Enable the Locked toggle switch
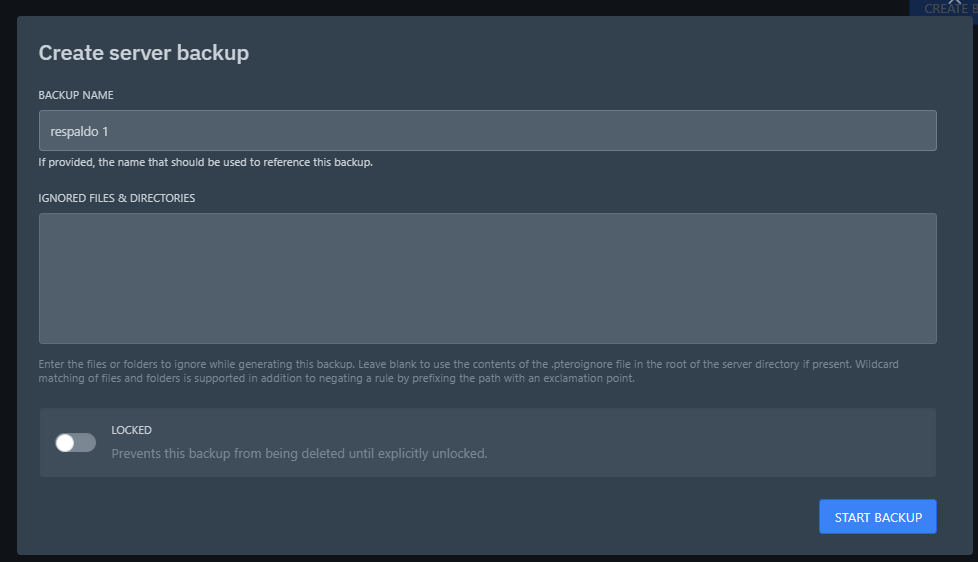 (75, 442)
